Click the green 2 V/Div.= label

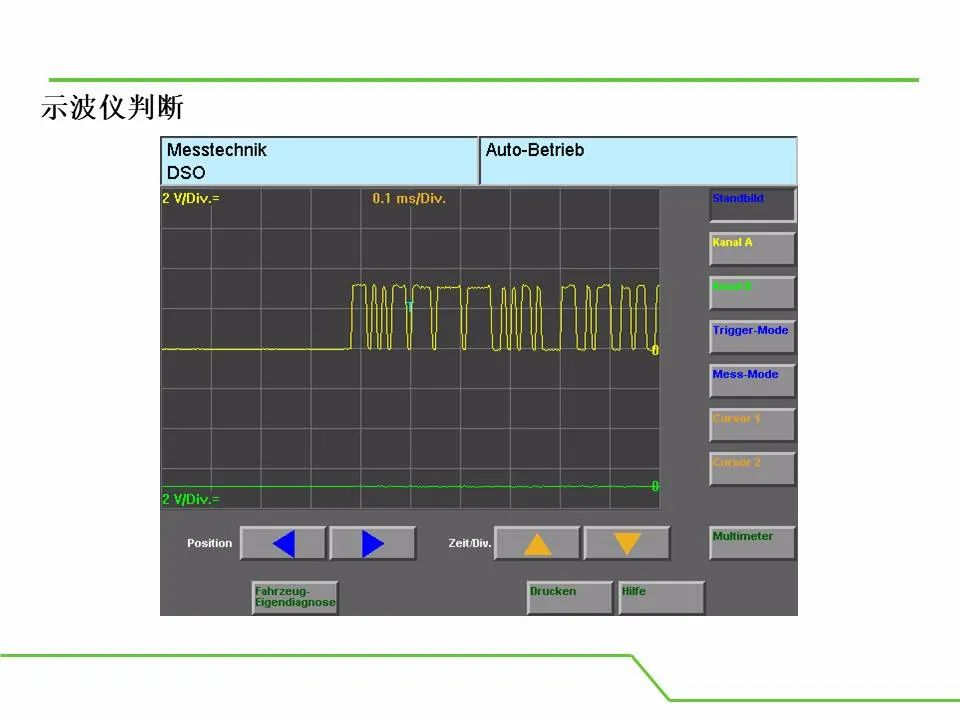(190, 500)
